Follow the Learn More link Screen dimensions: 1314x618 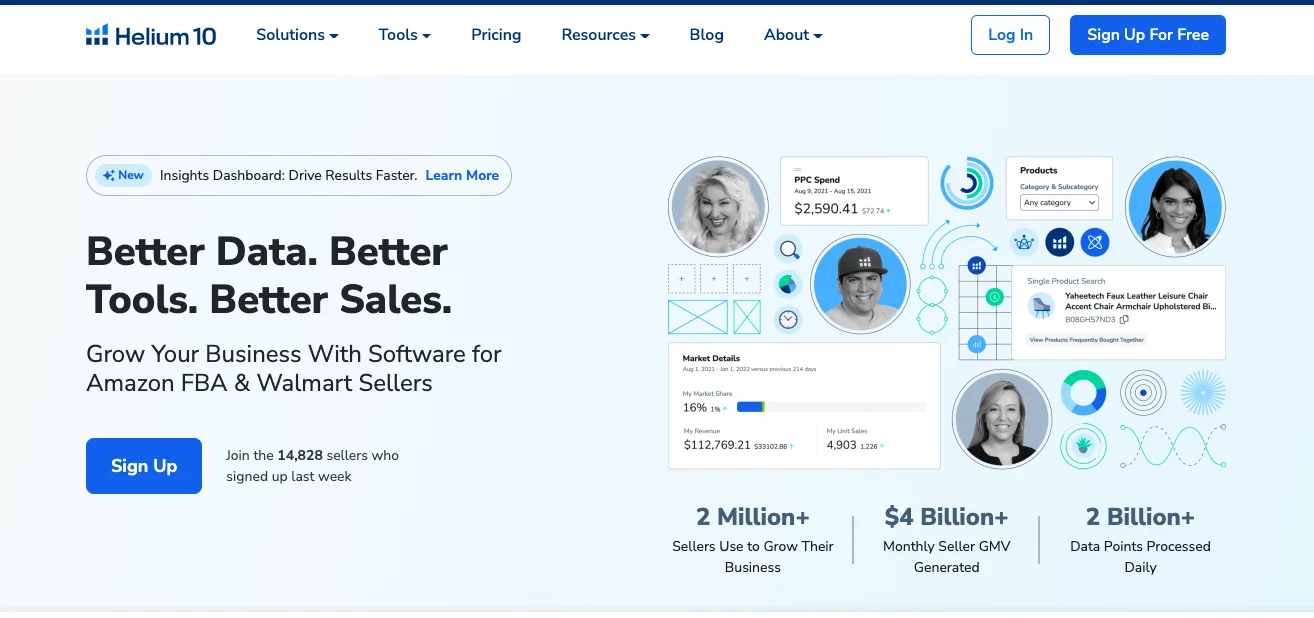[x=462, y=175]
